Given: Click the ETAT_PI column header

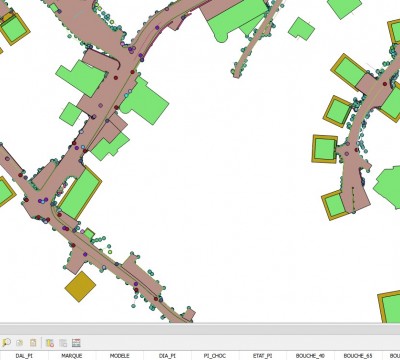Looking at the screenshot, I should coord(262,356).
